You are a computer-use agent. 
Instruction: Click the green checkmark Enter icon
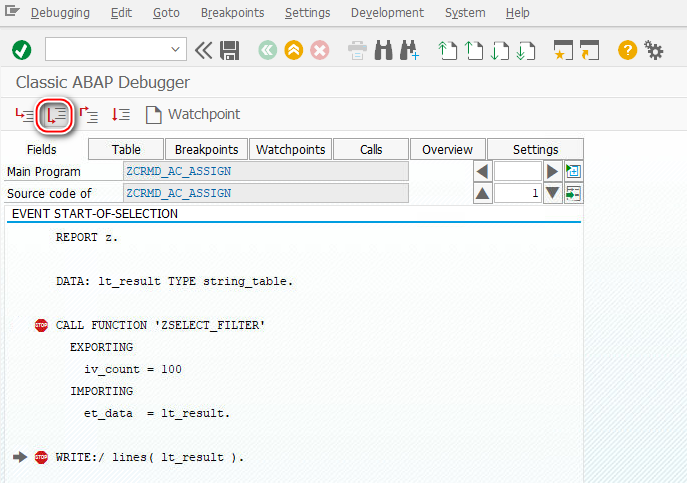(x=21, y=50)
